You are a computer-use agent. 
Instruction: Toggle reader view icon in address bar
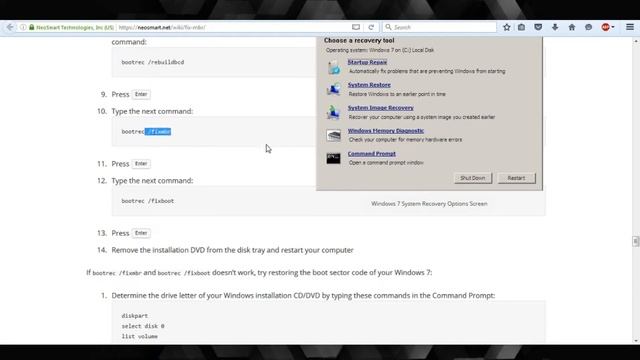click(356, 27)
